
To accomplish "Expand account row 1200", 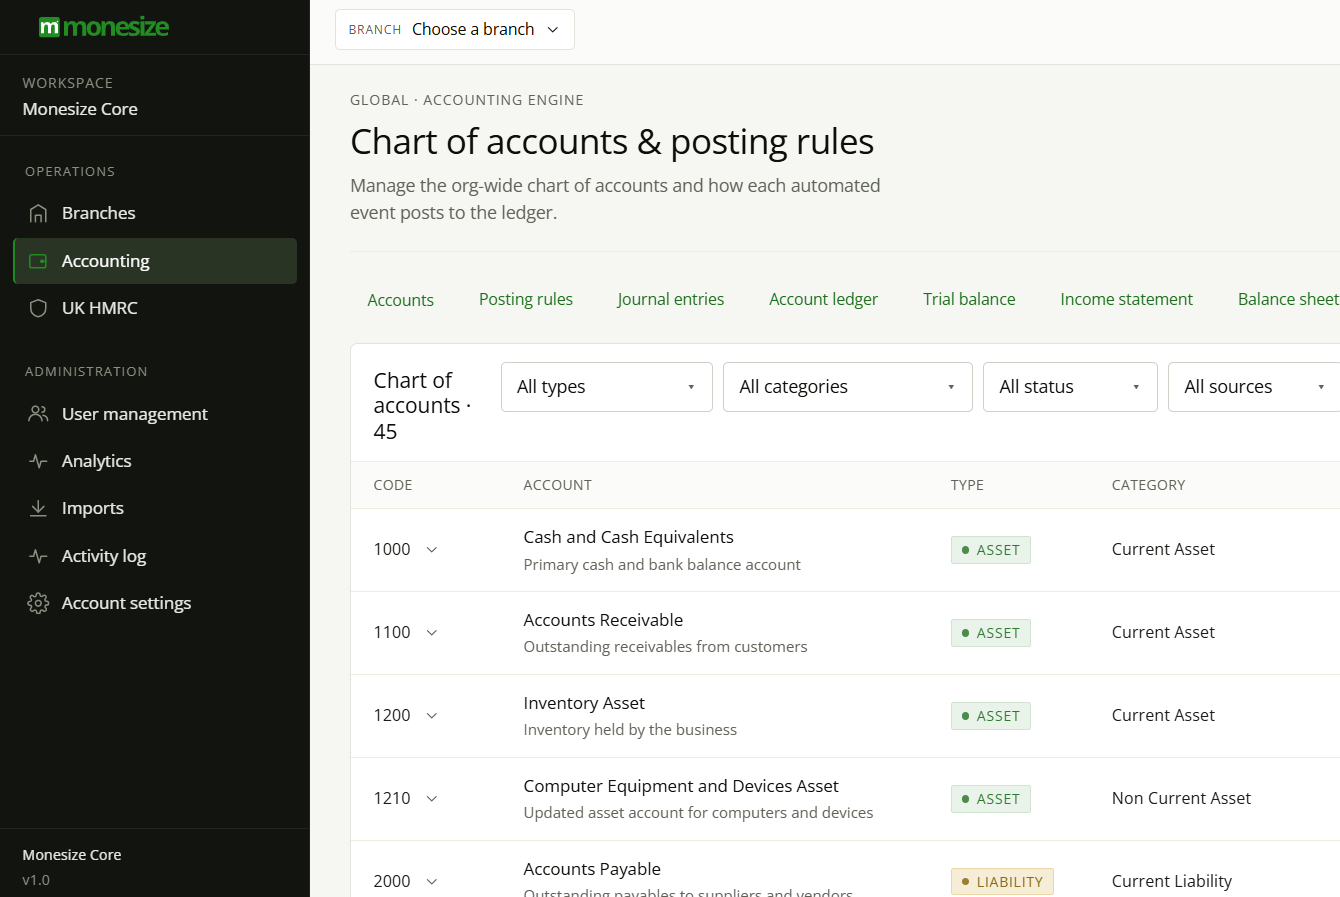I will (432, 716).
